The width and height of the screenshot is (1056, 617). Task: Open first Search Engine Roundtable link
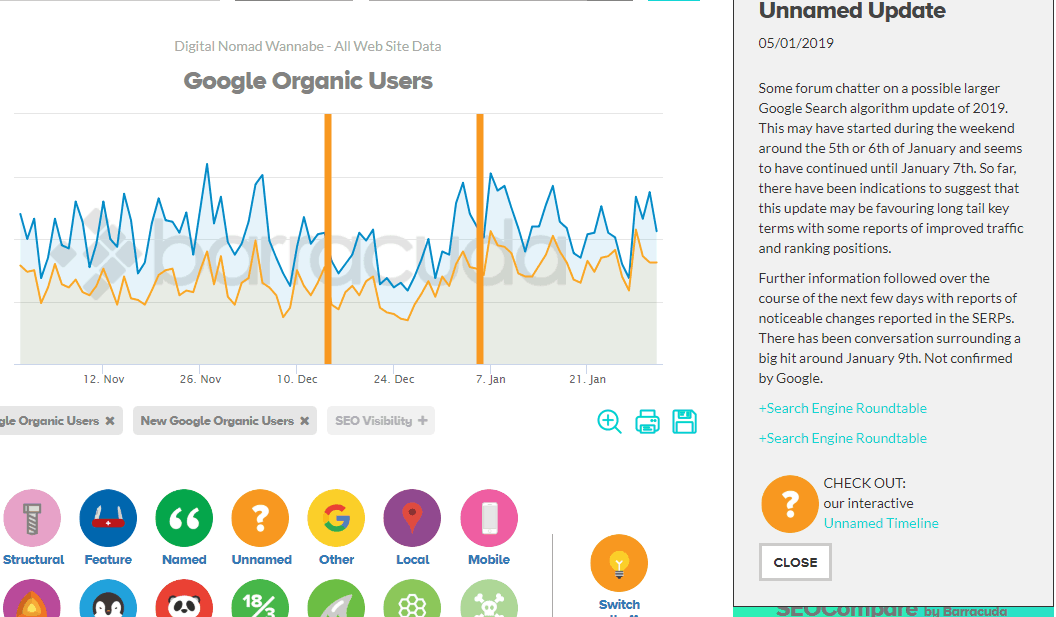tap(842, 408)
